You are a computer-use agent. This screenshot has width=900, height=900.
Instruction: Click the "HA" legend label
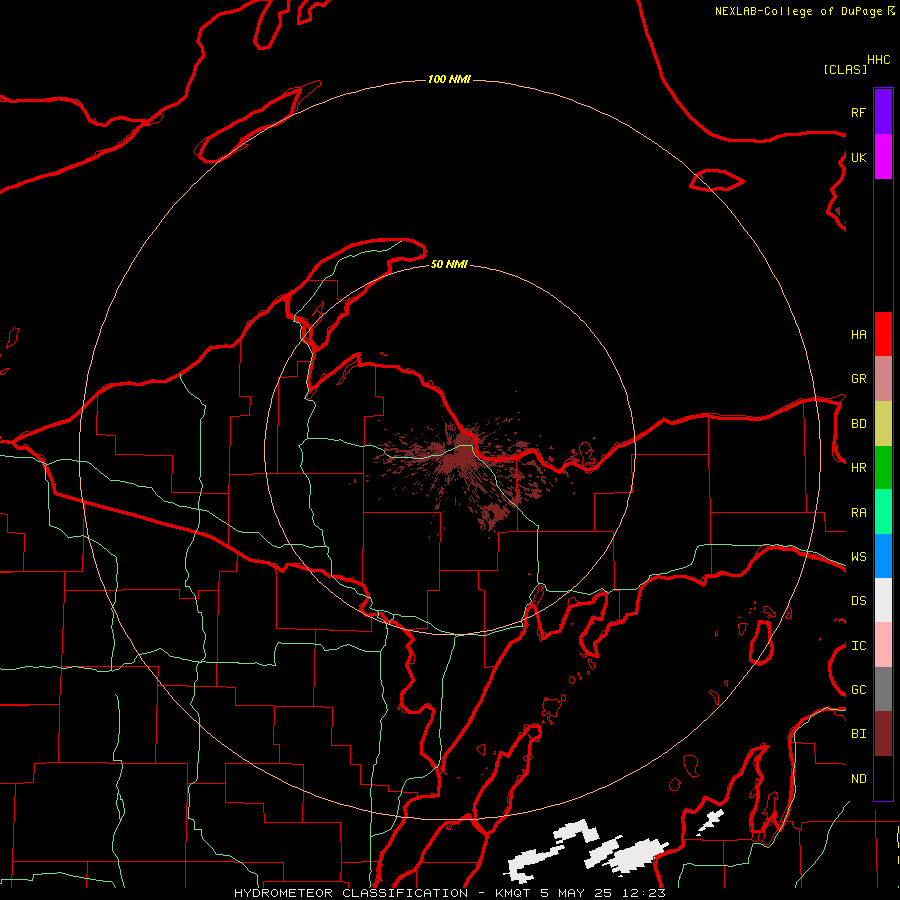858,335
